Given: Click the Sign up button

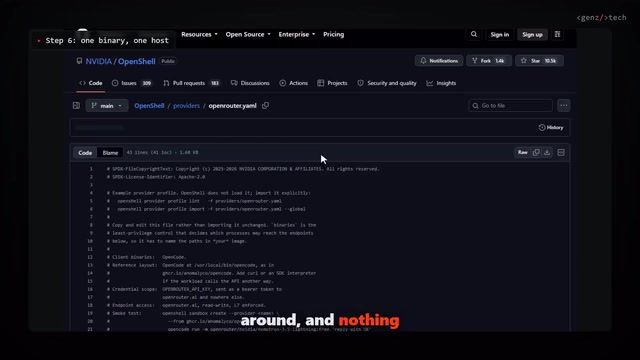Looking at the screenshot, I should pos(532,35).
